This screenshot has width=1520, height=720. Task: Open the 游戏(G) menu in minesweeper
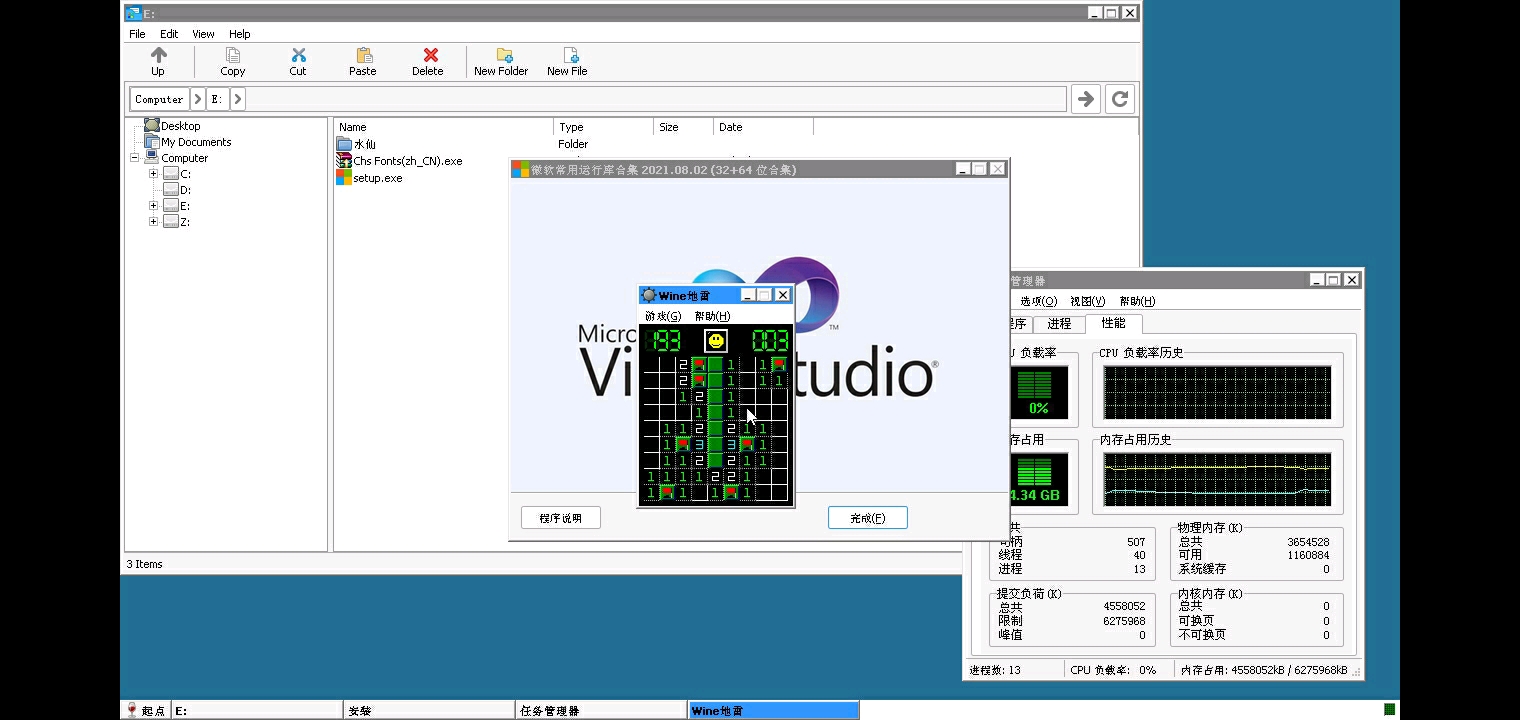click(x=662, y=316)
